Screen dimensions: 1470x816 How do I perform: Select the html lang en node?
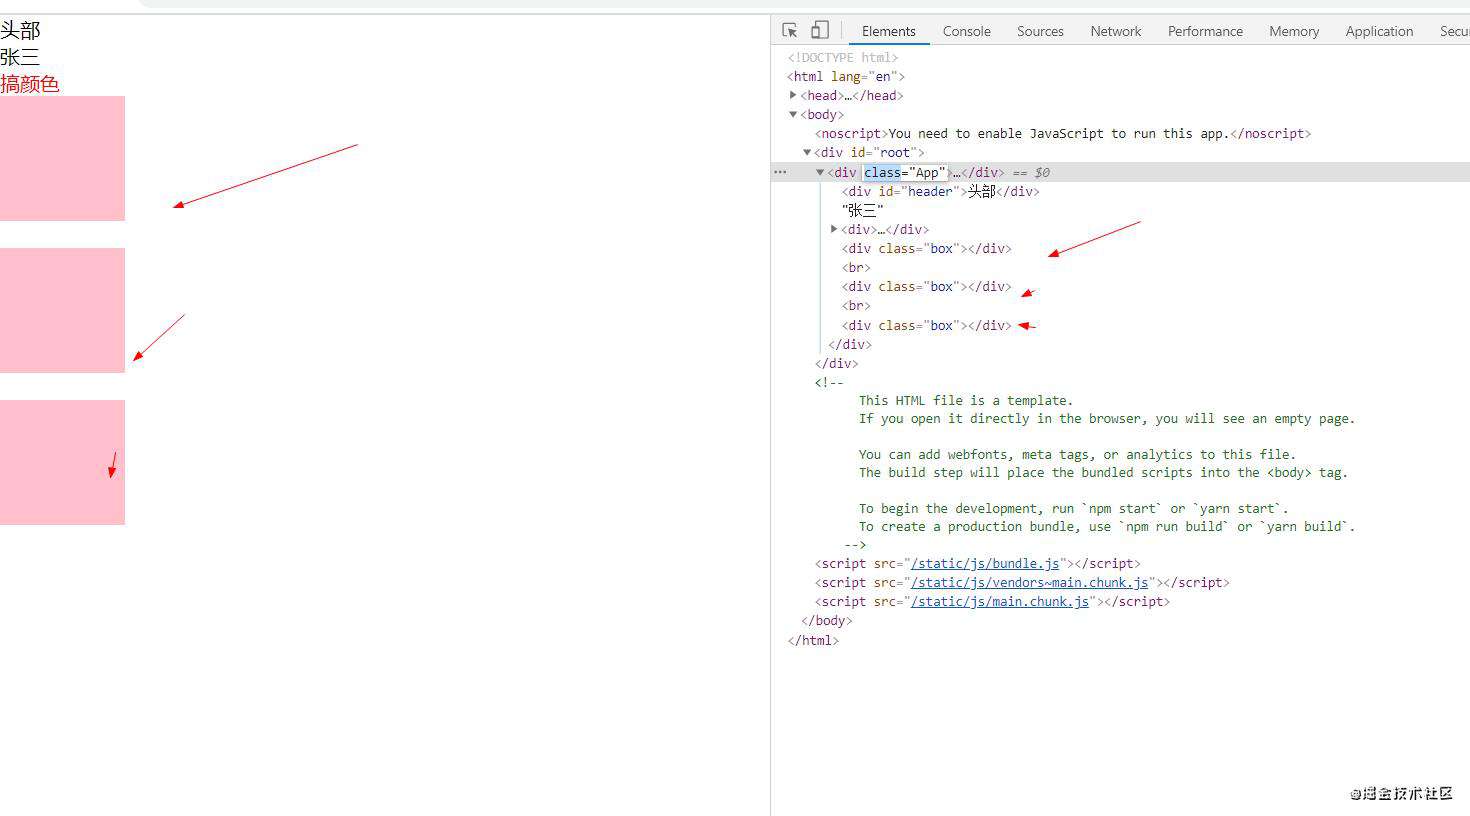[x=846, y=76]
